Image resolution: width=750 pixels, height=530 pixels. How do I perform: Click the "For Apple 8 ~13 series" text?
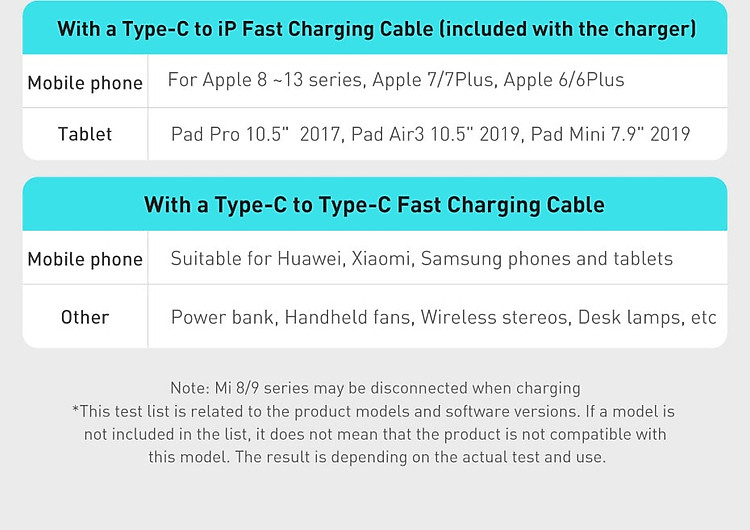pyautogui.click(x=264, y=80)
